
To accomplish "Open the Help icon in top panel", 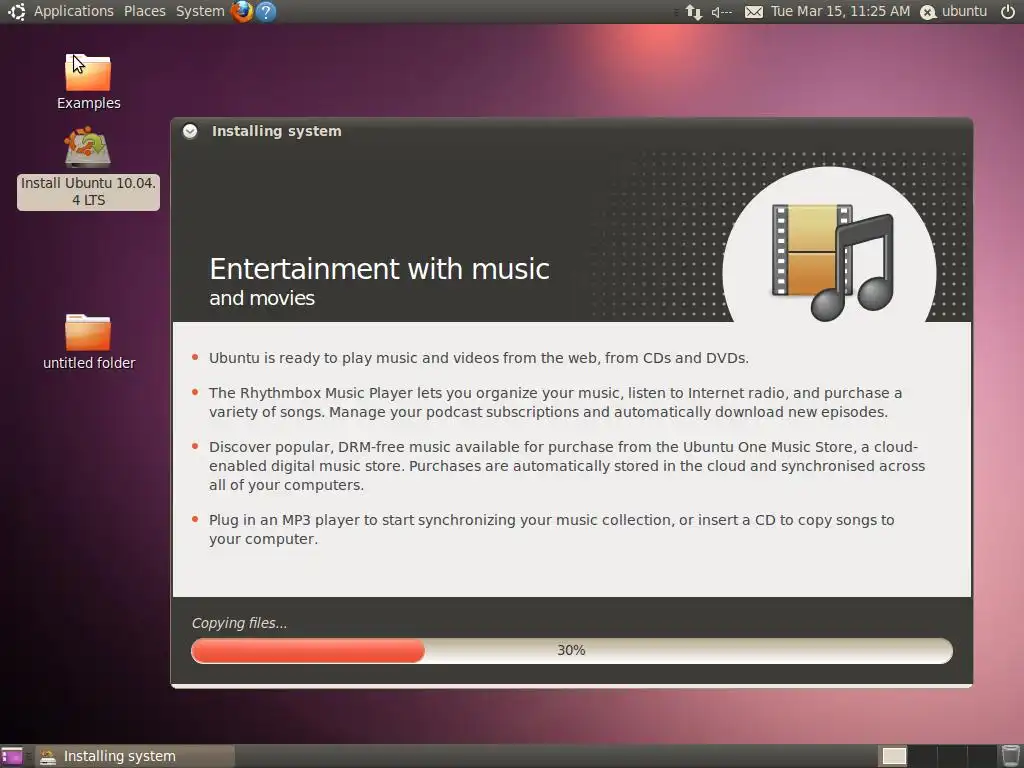I will point(266,11).
